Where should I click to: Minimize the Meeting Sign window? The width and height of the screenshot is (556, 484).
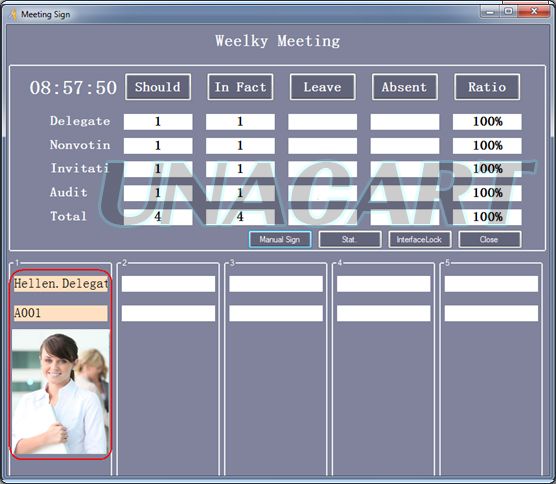490,12
